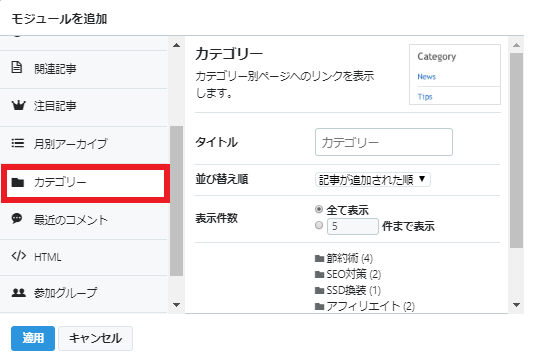The height and width of the screenshot is (361, 534).
Task: Click the folder icon next to 節約術 (4)
Action: pyautogui.click(x=319, y=259)
